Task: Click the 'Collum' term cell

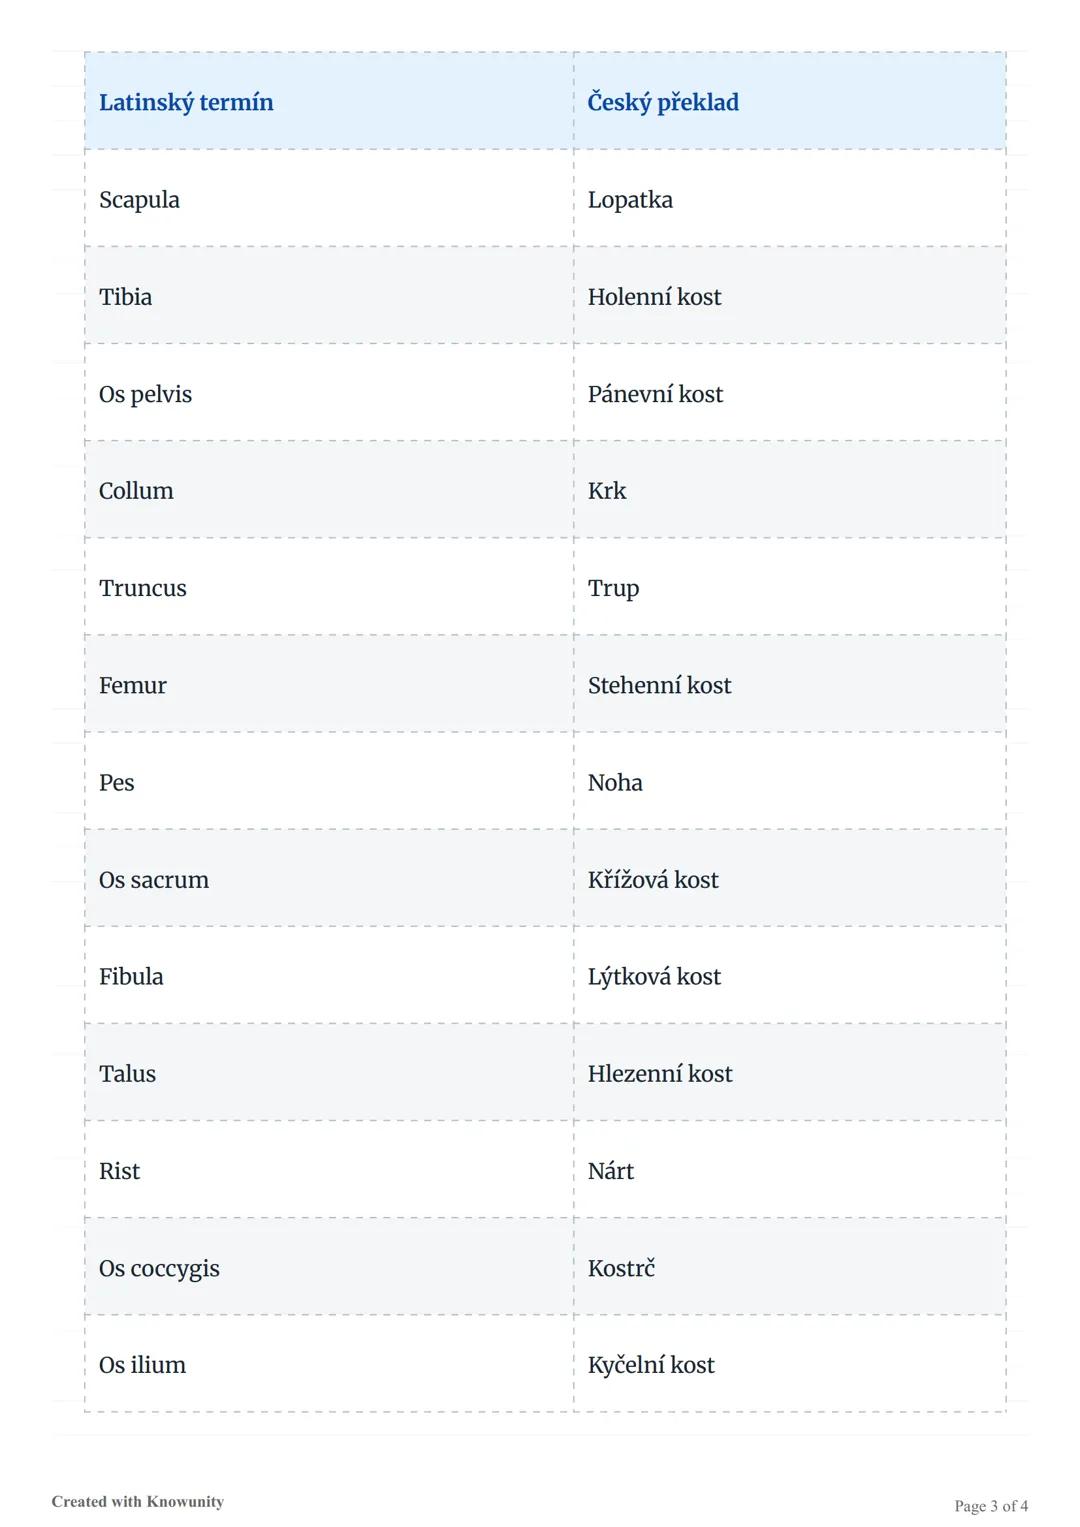Action: point(136,491)
